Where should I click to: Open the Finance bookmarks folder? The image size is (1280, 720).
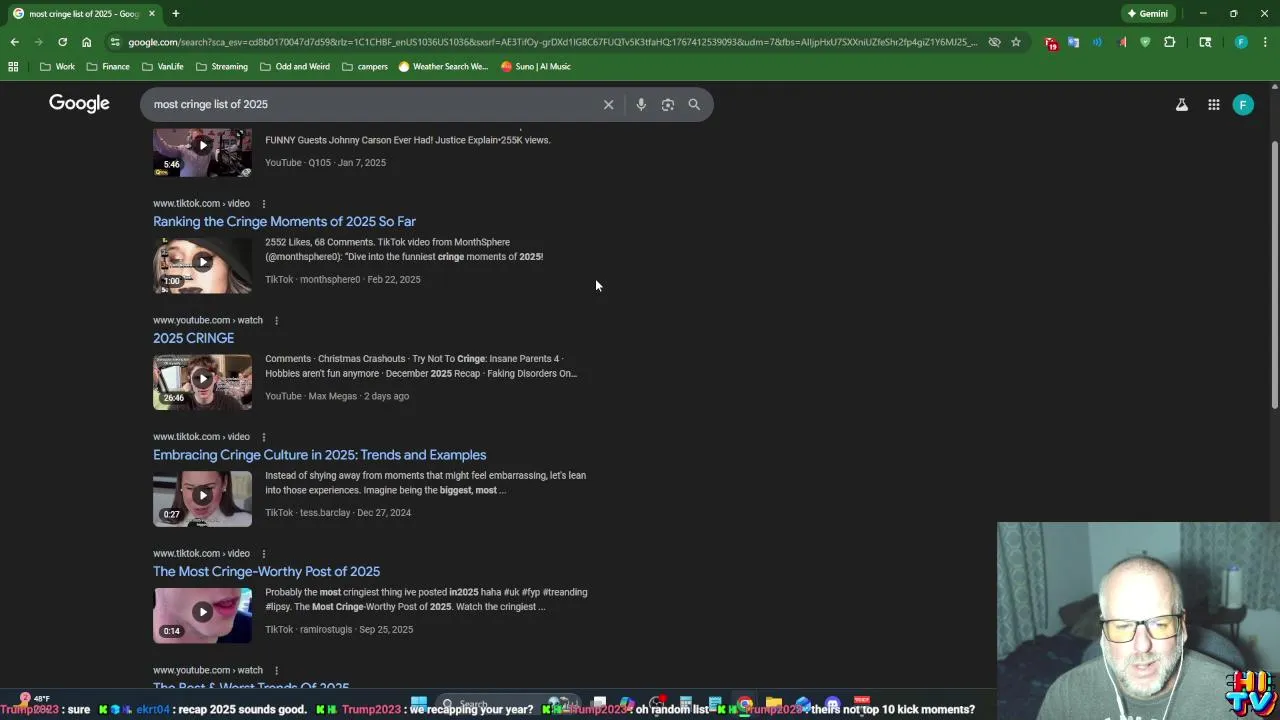(x=108, y=66)
